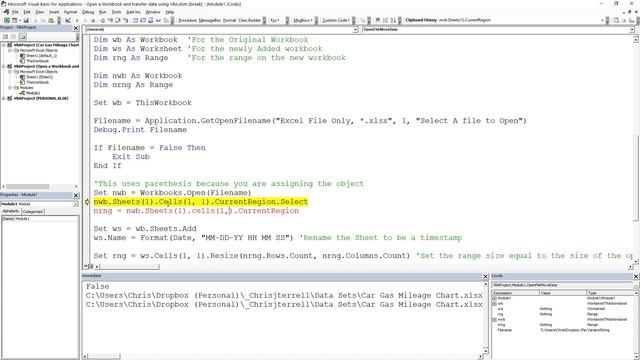Open the Custom Code toolbar dropdown

(336, 20)
